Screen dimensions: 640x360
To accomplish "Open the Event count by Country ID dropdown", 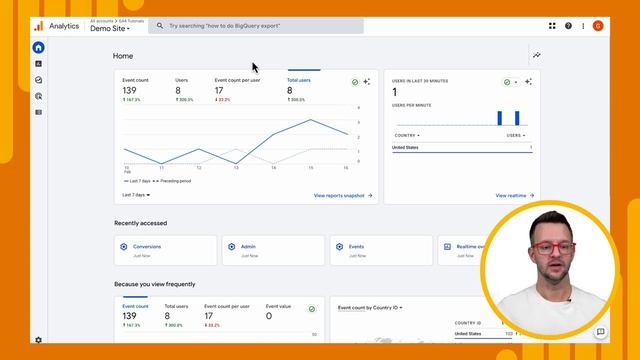I will tap(370, 308).
